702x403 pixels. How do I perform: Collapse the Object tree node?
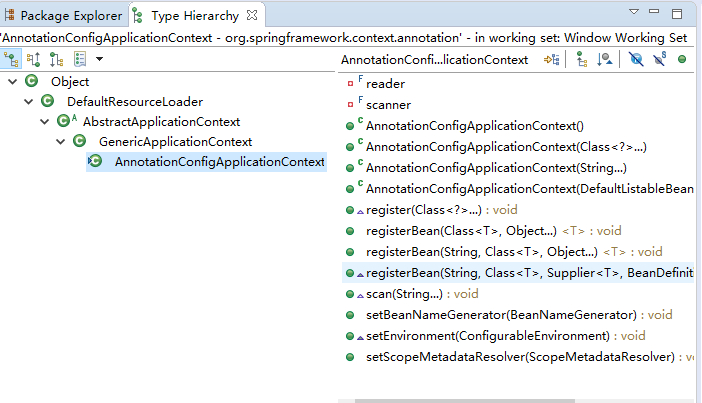[x=13, y=81]
